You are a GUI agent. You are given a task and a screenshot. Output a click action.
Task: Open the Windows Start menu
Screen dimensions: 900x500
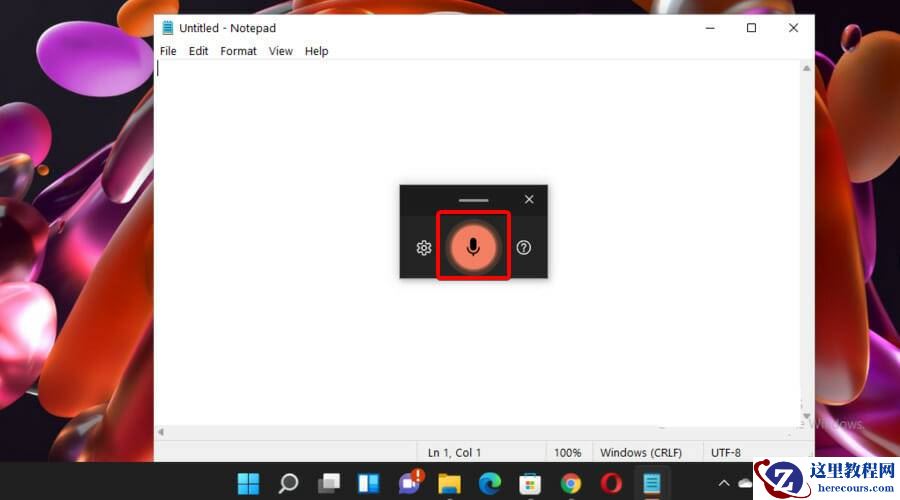click(249, 483)
